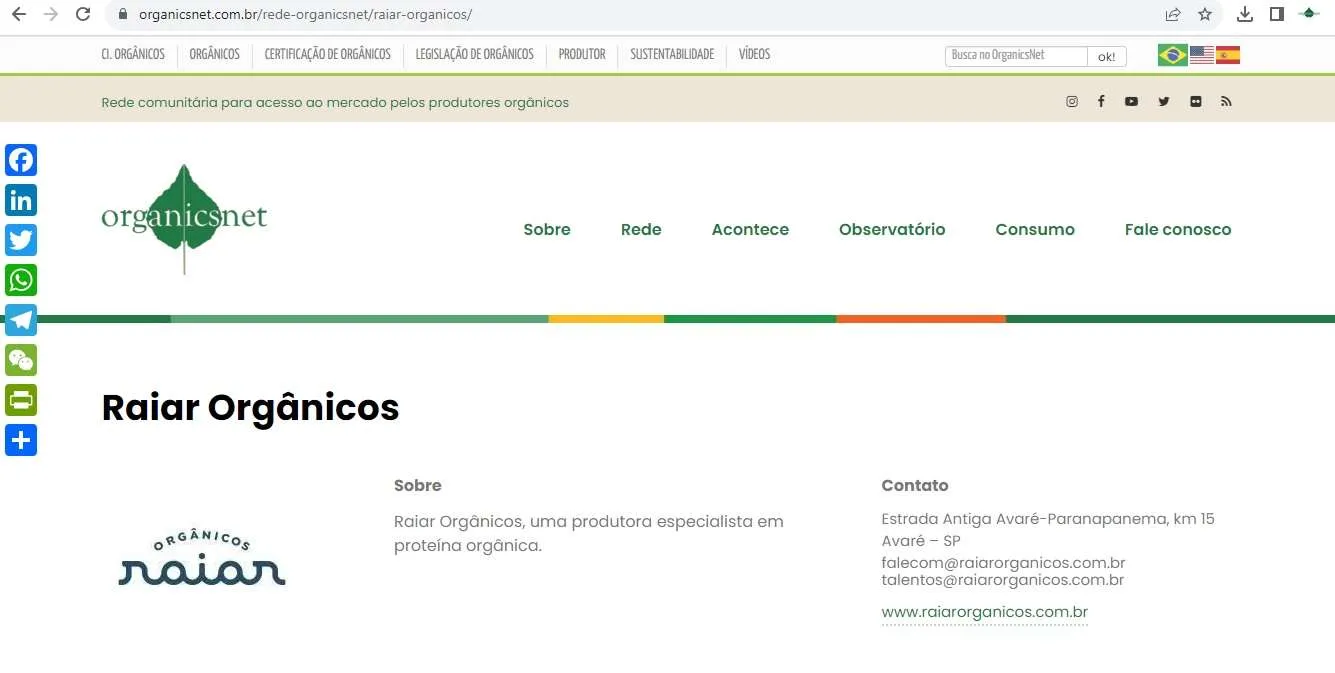Screen dimensions: 1335x673
Task: Open the Observatório menu item
Action: point(892,229)
